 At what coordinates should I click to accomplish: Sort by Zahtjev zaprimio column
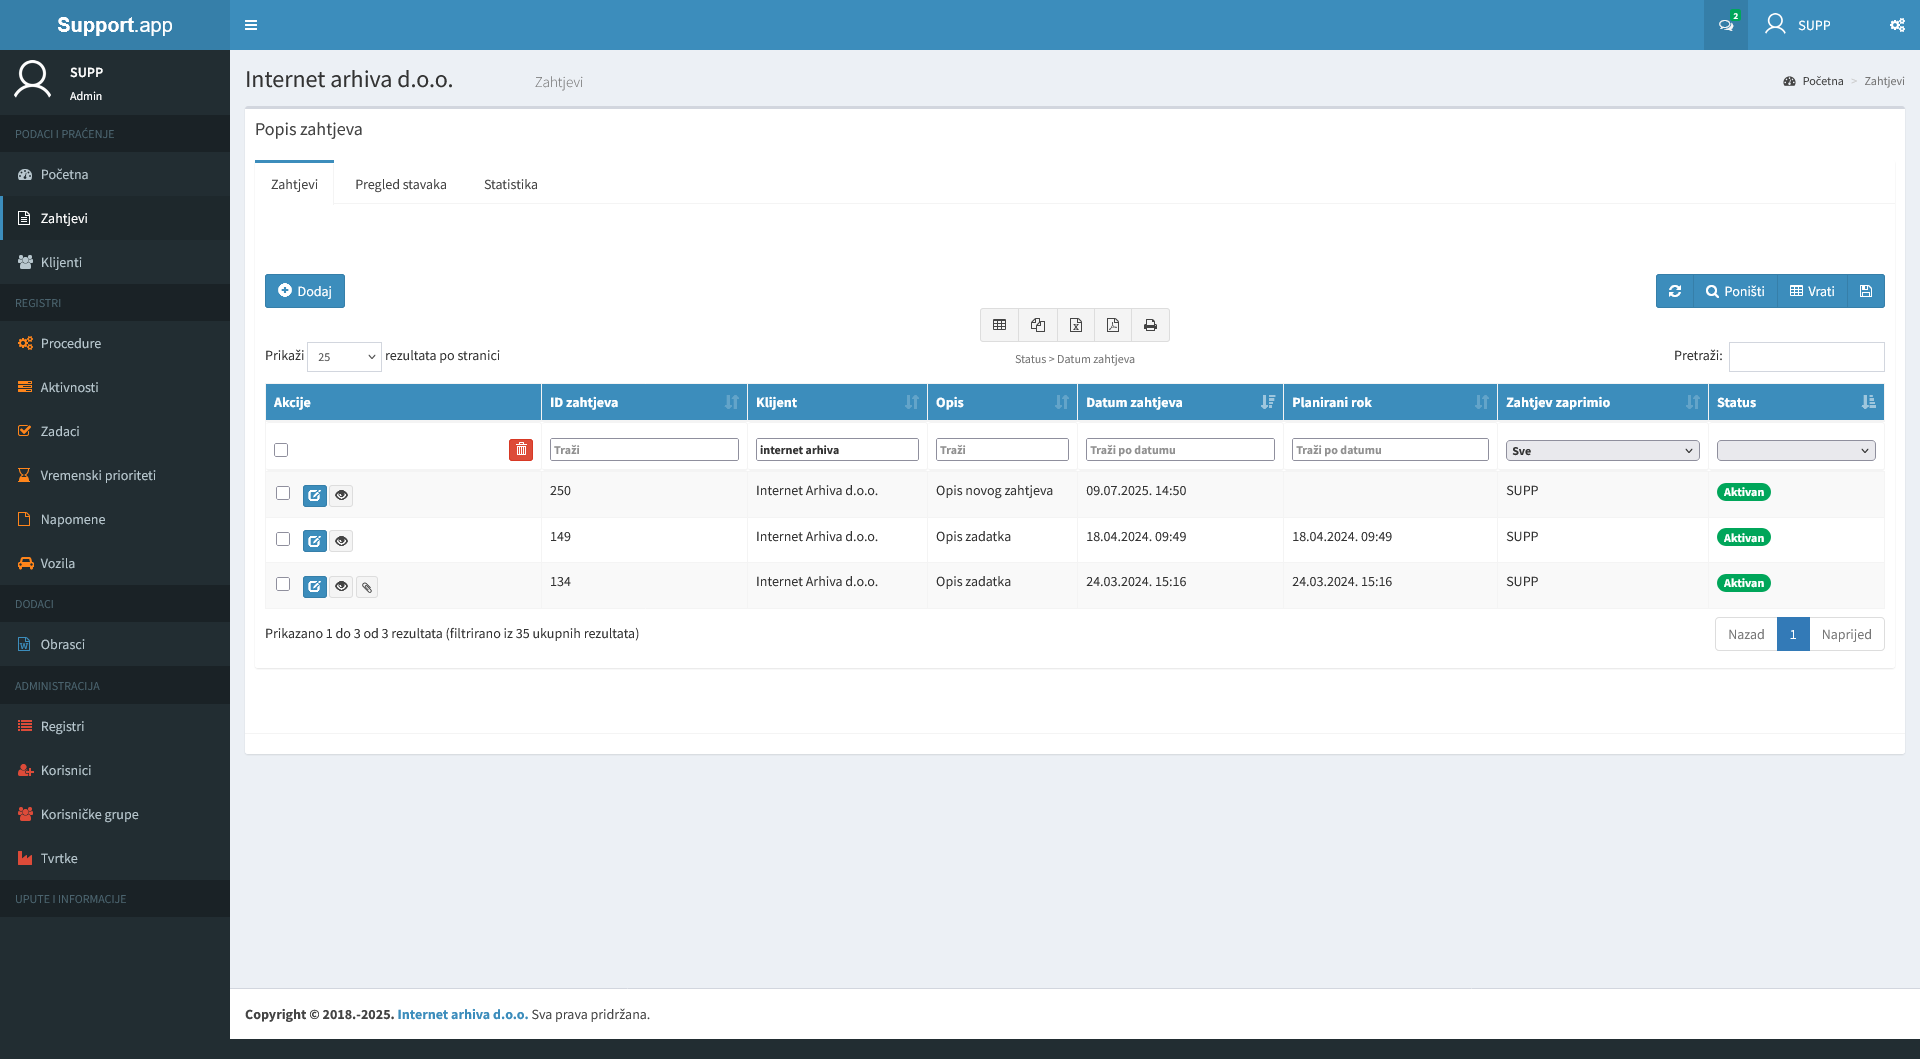tap(1602, 402)
